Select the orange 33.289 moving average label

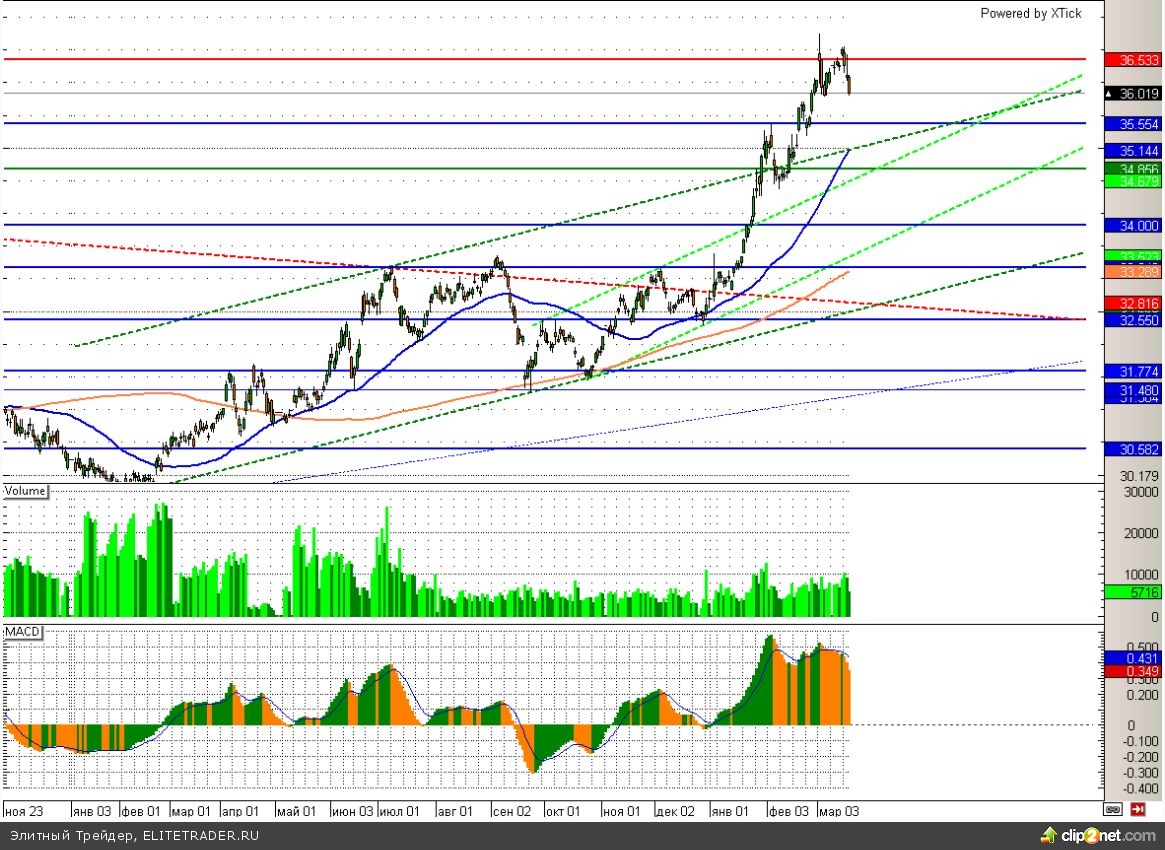click(x=1132, y=272)
